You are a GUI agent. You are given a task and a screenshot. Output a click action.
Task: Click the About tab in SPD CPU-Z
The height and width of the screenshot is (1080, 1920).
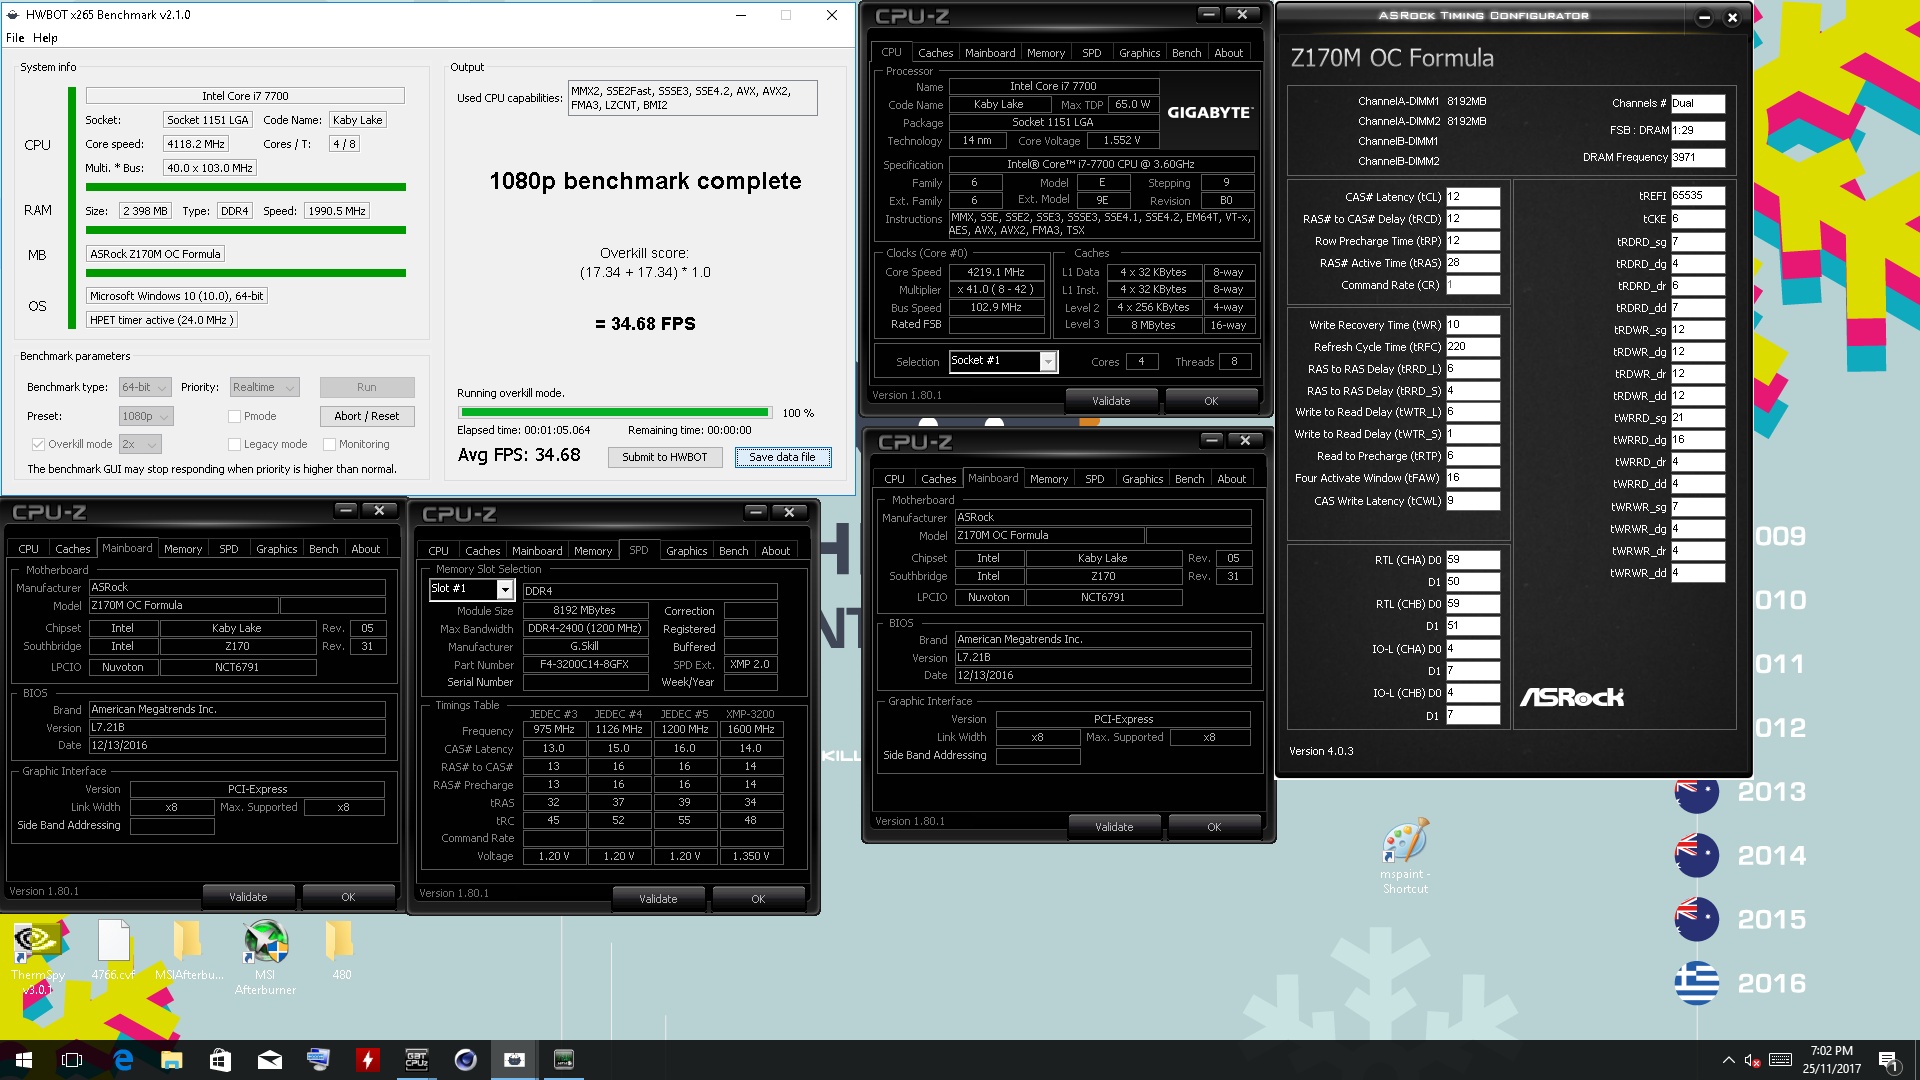tap(775, 551)
